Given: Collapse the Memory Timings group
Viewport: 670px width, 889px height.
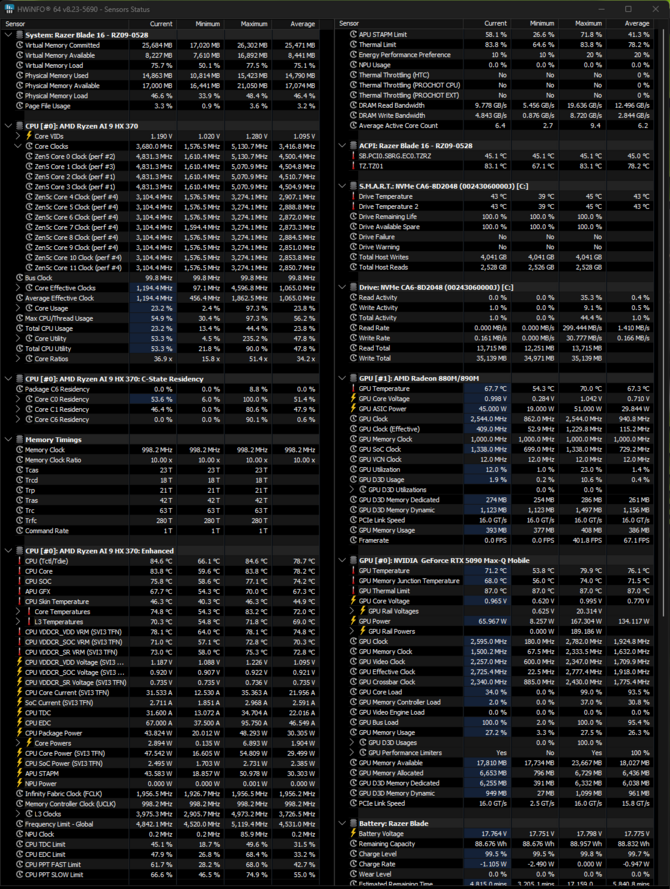Looking at the screenshot, I should click(8, 439).
